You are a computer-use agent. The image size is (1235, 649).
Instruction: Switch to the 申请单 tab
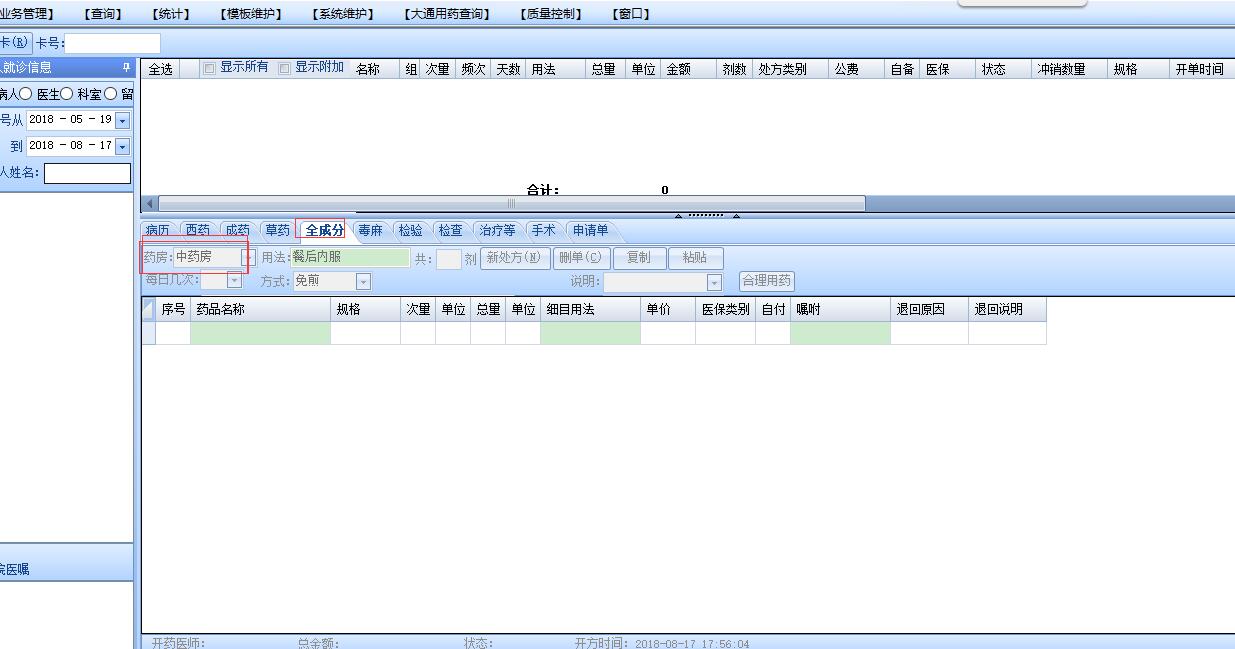tap(590, 230)
